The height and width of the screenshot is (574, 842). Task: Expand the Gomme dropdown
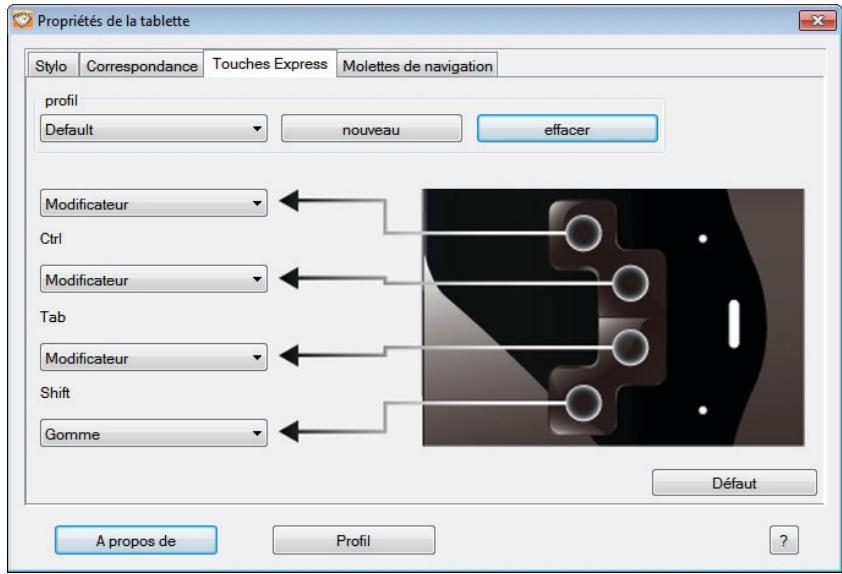pyautogui.click(x=154, y=433)
